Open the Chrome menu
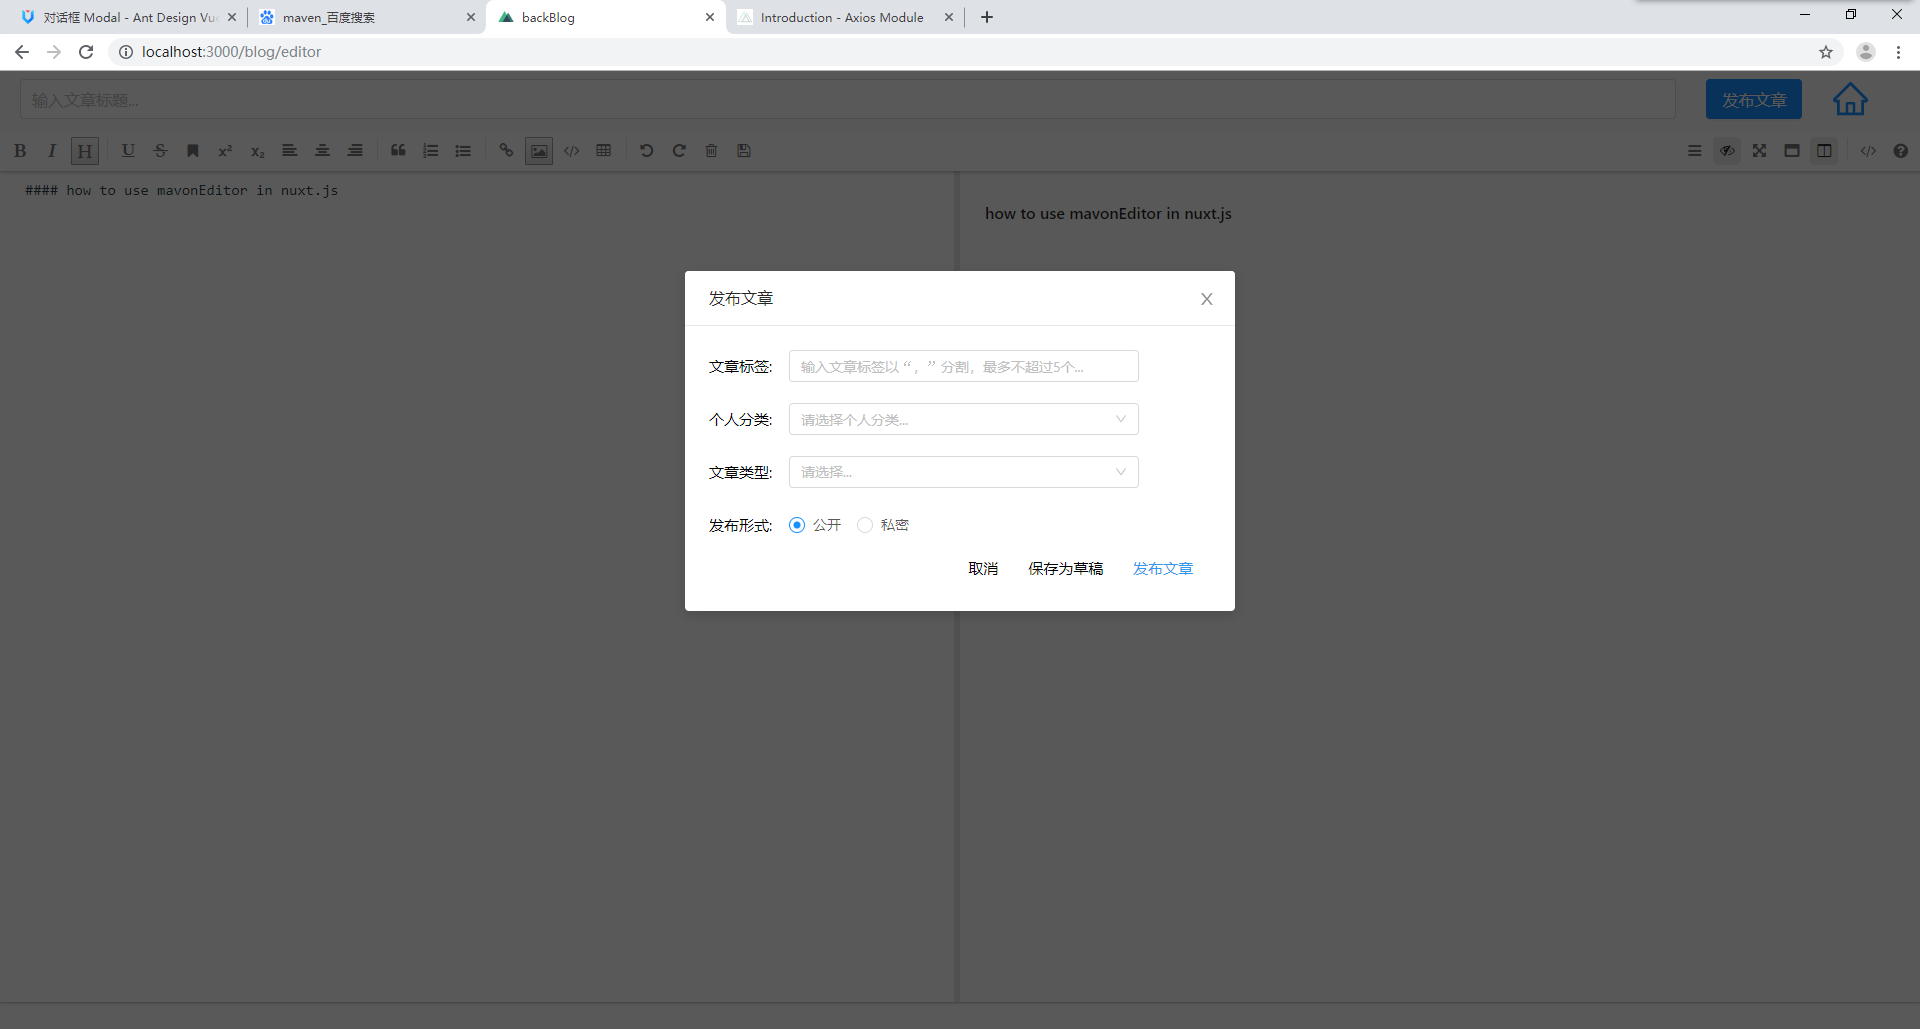This screenshot has width=1920, height=1029. point(1898,52)
